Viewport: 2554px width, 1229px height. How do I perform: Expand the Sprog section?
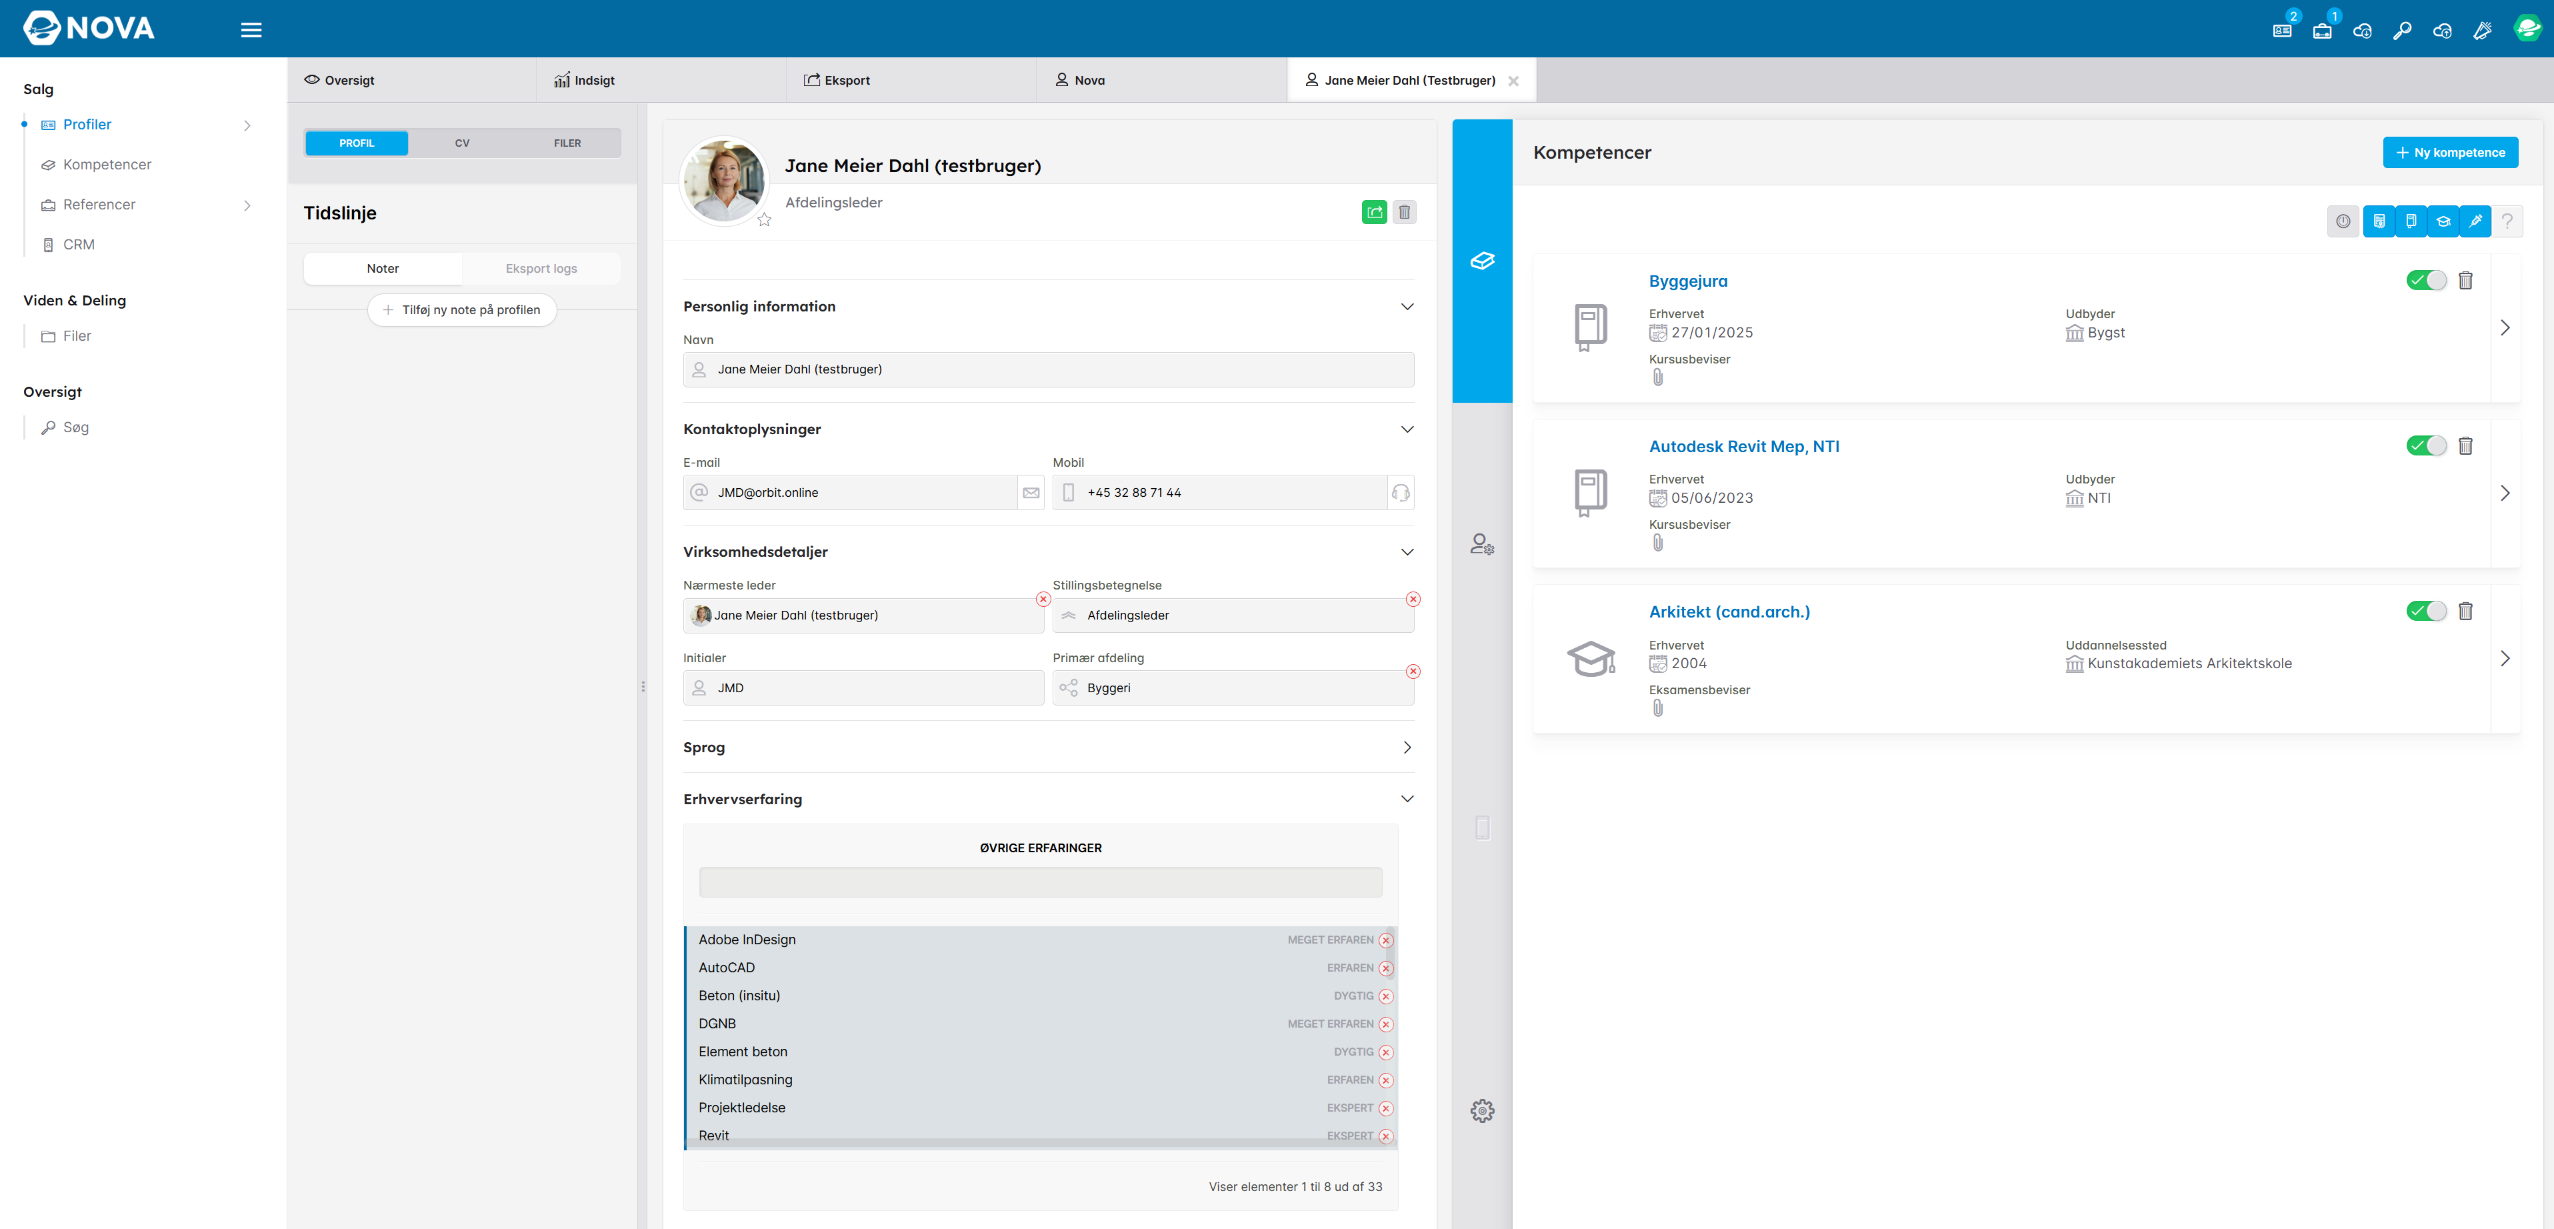click(1407, 748)
